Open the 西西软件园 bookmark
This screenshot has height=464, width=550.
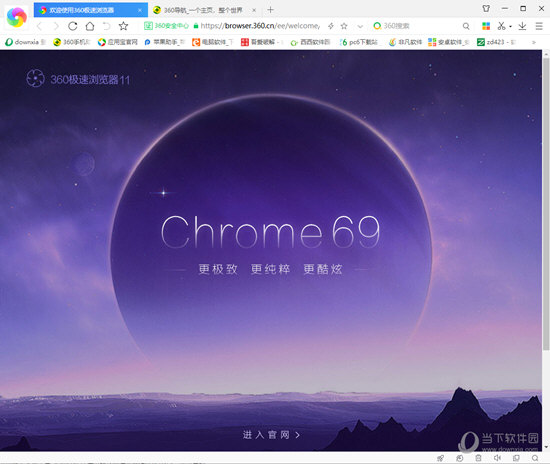[310, 42]
